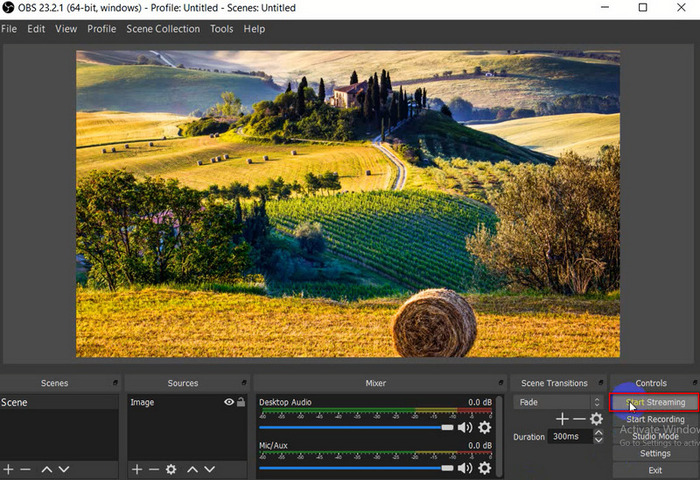
Task: Remove scene transition minus icon
Action: [579, 419]
